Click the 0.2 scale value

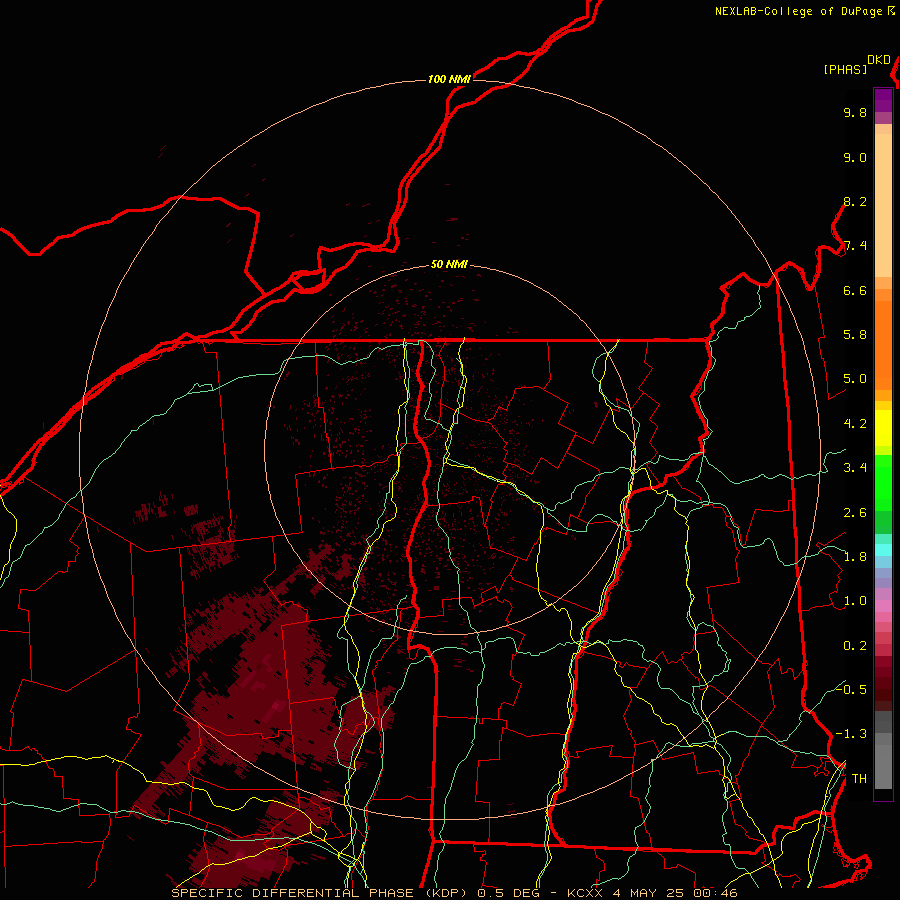point(855,646)
